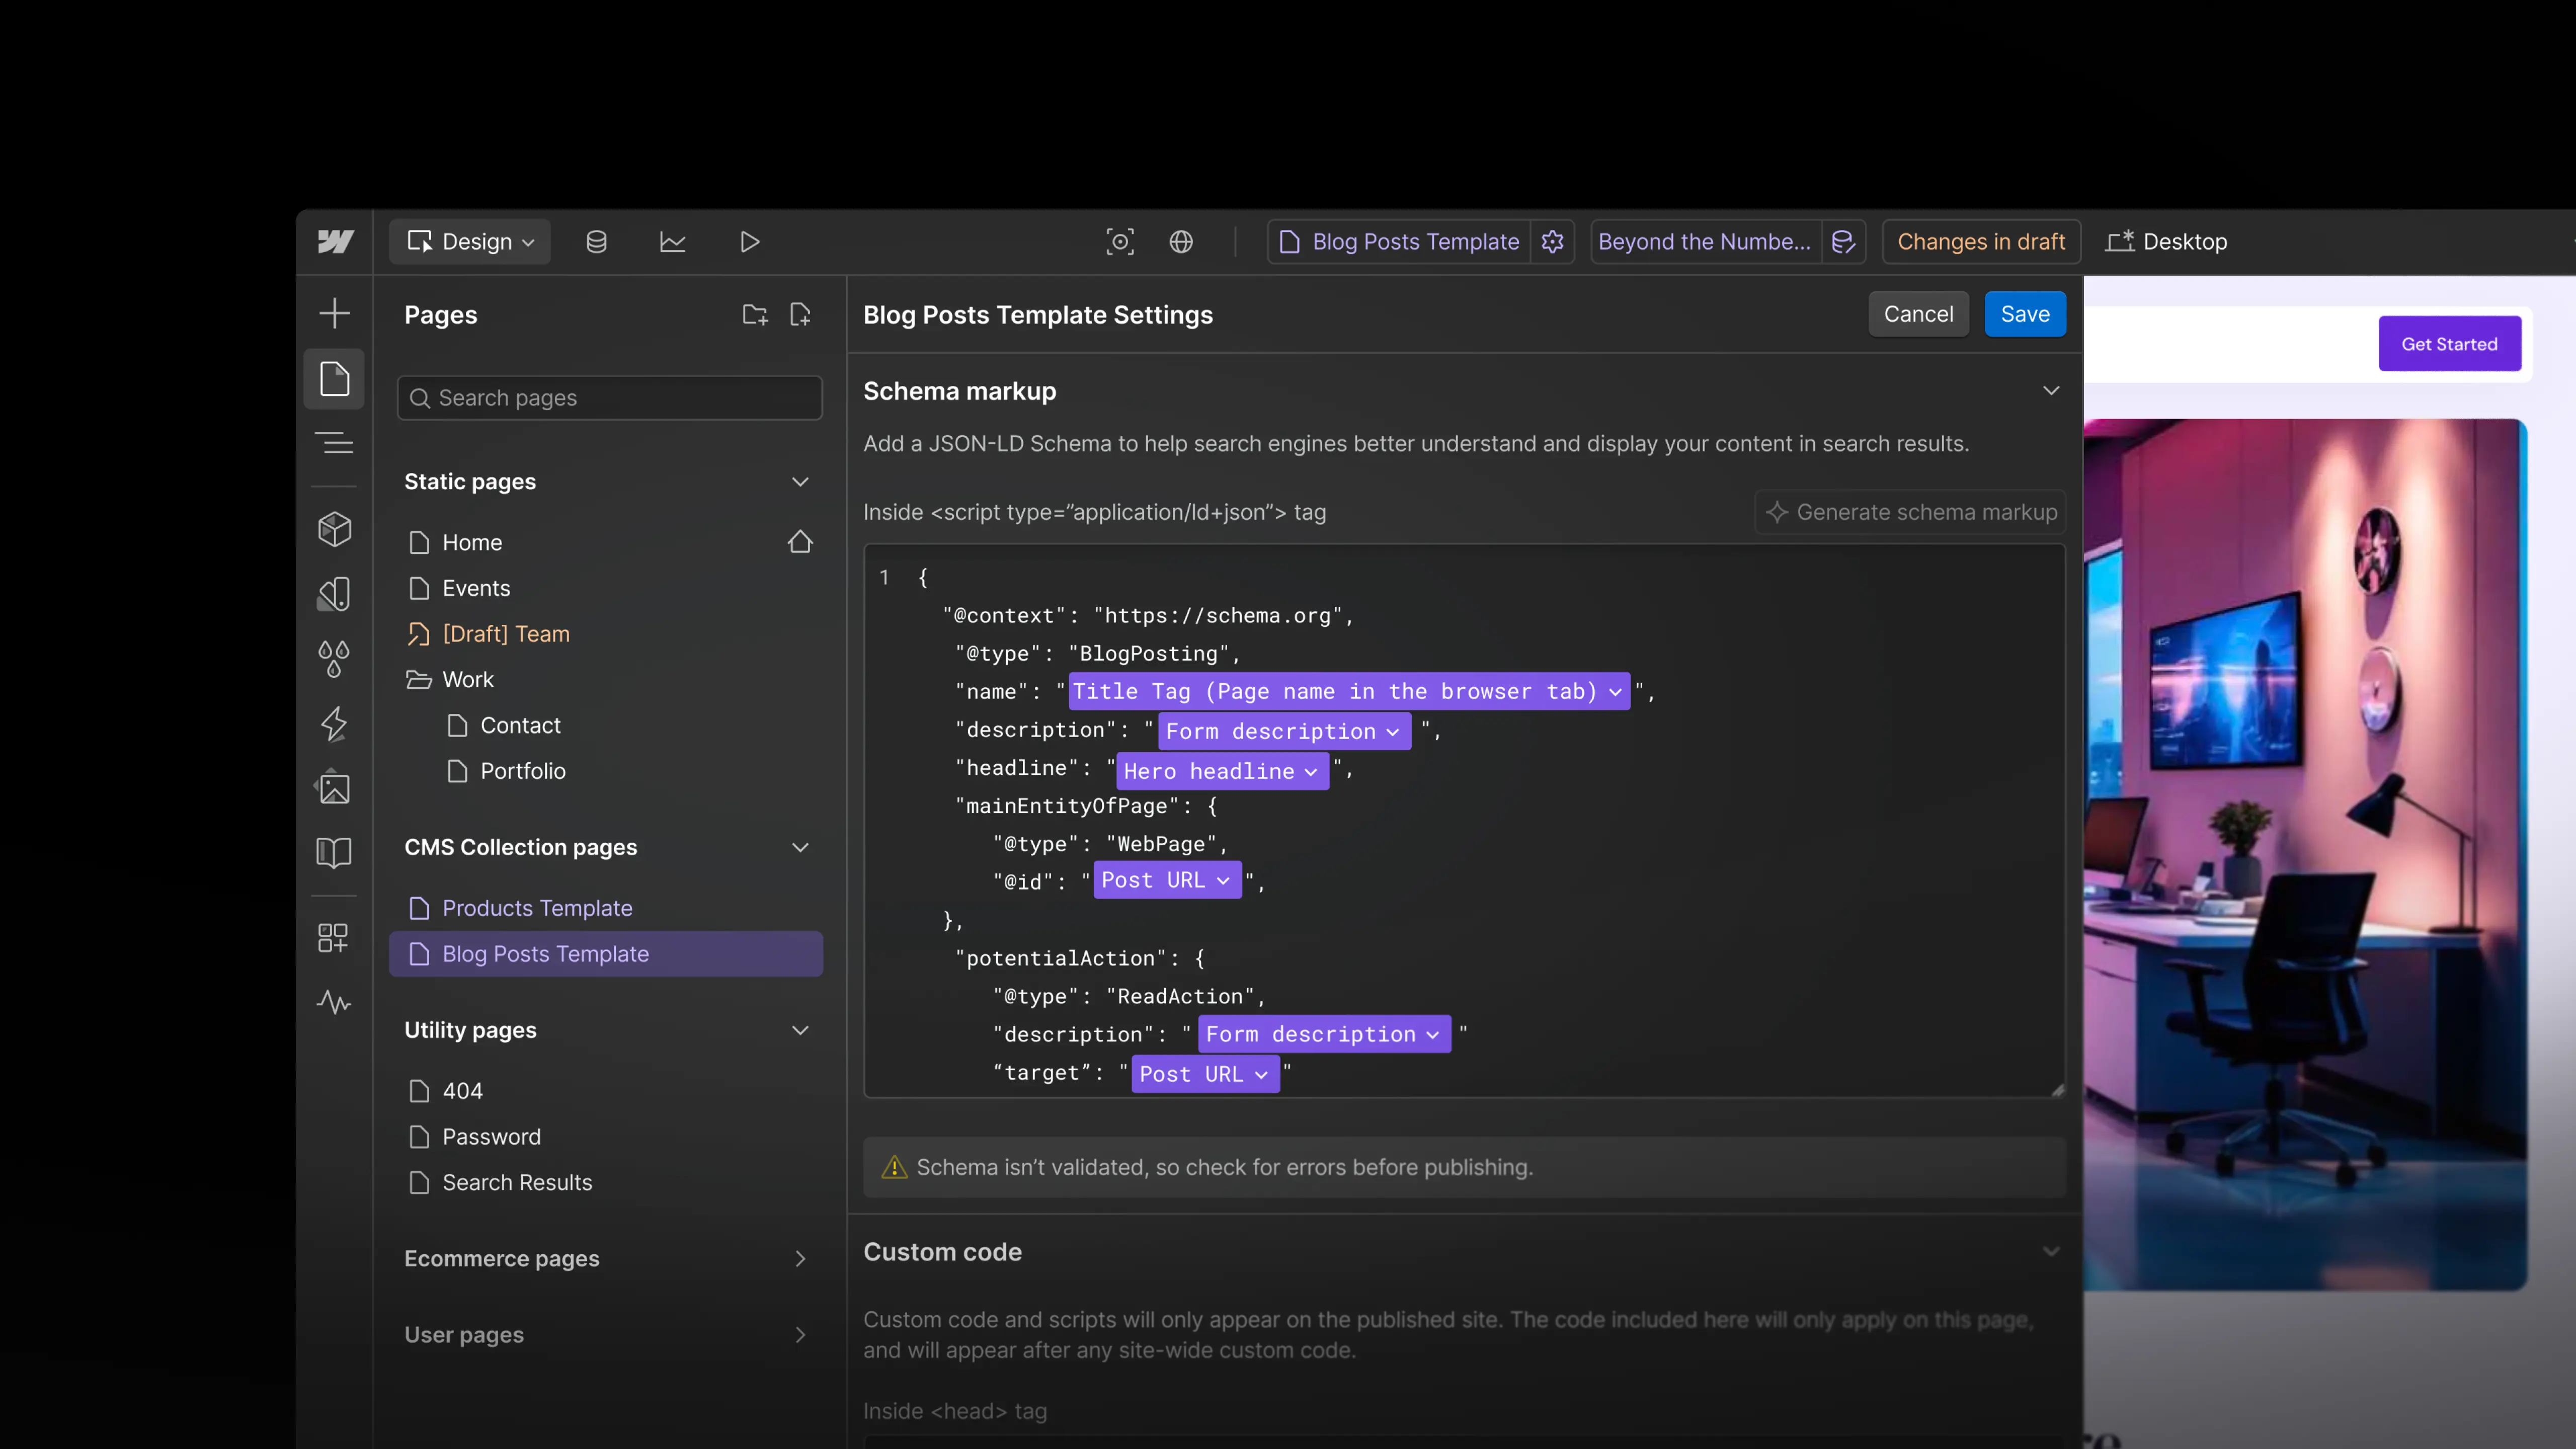This screenshot has width=2576, height=1449.
Task: Click Generate schema markup button
Action: (1911, 512)
